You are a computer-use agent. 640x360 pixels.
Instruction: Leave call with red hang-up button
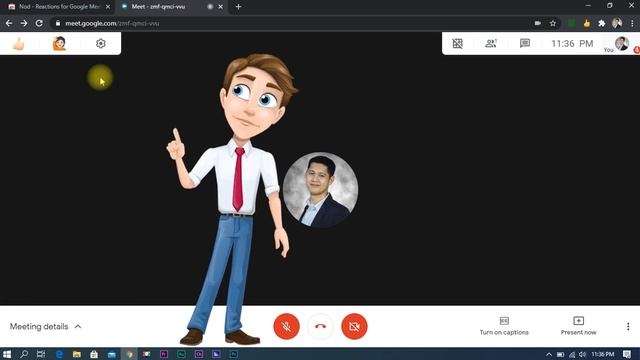coord(320,326)
